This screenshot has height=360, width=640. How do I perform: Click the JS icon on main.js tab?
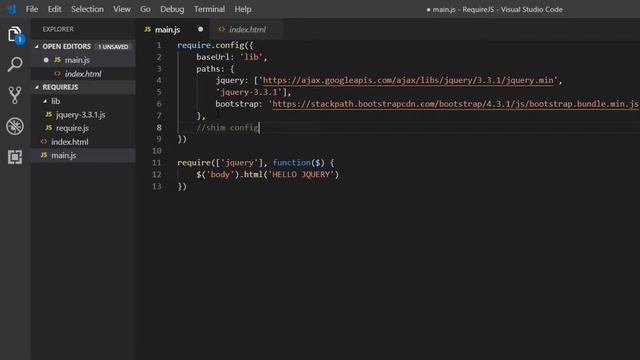pos(148,29)
